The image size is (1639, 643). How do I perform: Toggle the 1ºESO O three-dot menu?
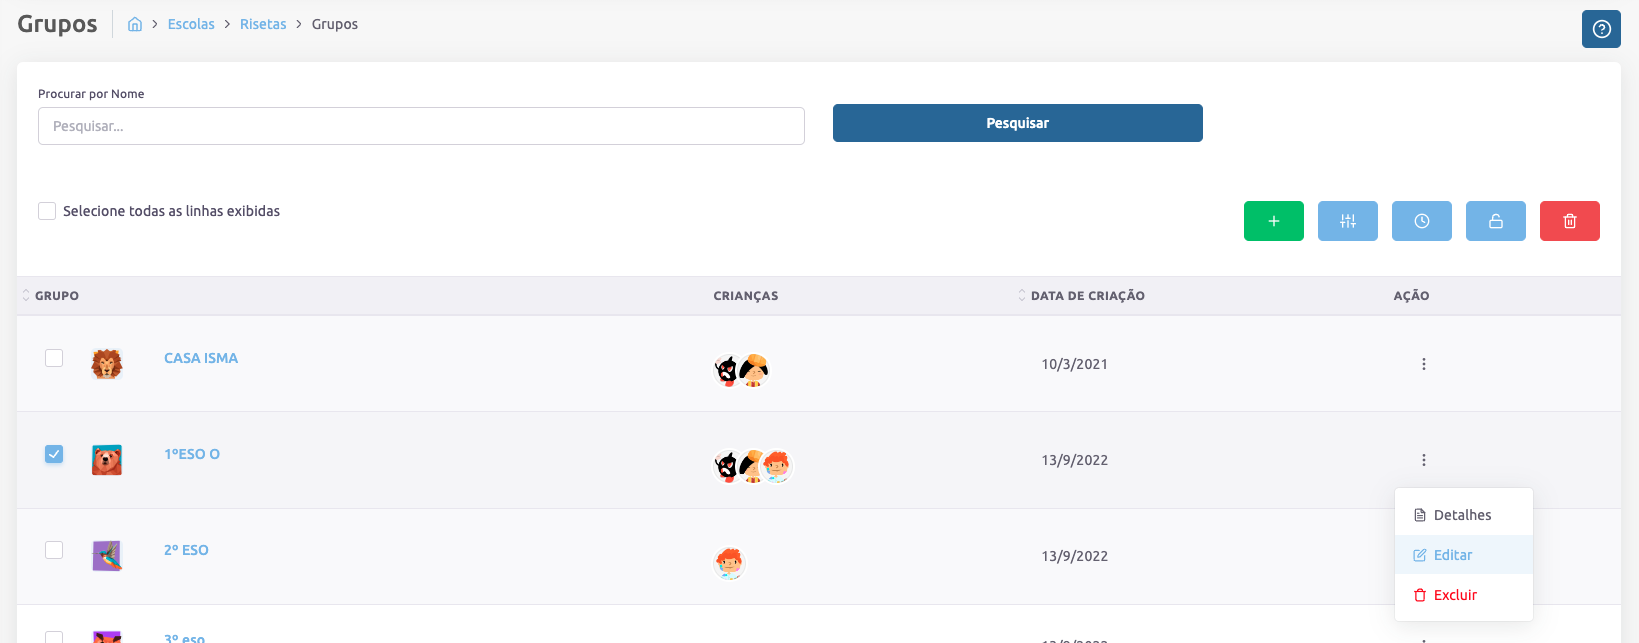pos(1423,460)
